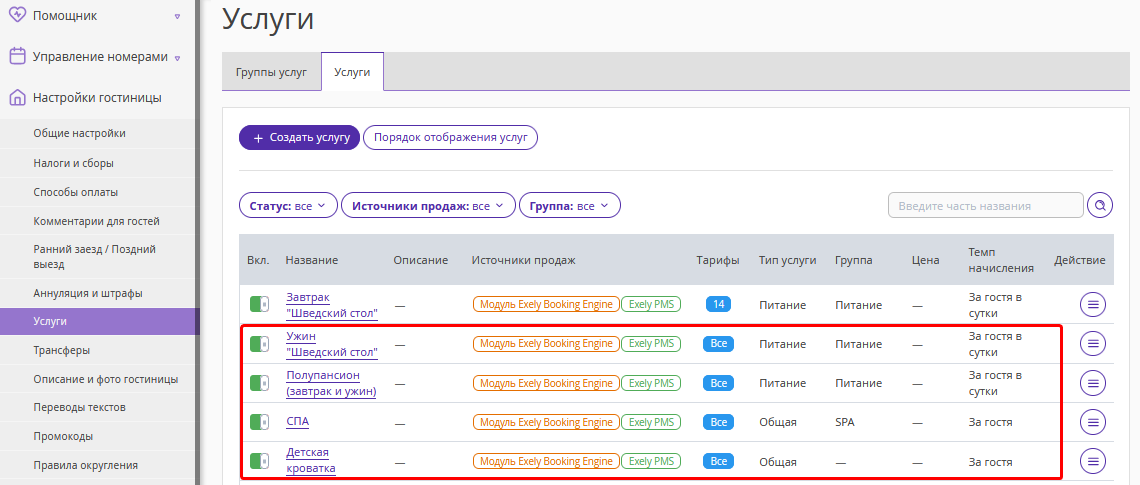This screenshot has width=1140, height=485.
Task: Open action menu for Полупансион row
Action: point(1093,382)
